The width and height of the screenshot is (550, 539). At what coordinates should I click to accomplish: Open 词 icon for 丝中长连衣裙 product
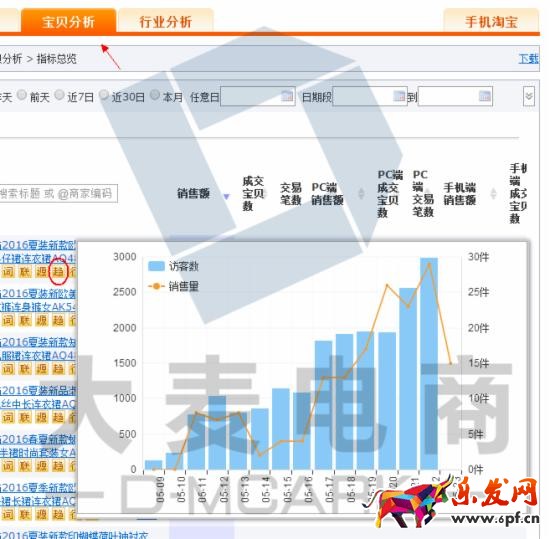coord(8,417)
